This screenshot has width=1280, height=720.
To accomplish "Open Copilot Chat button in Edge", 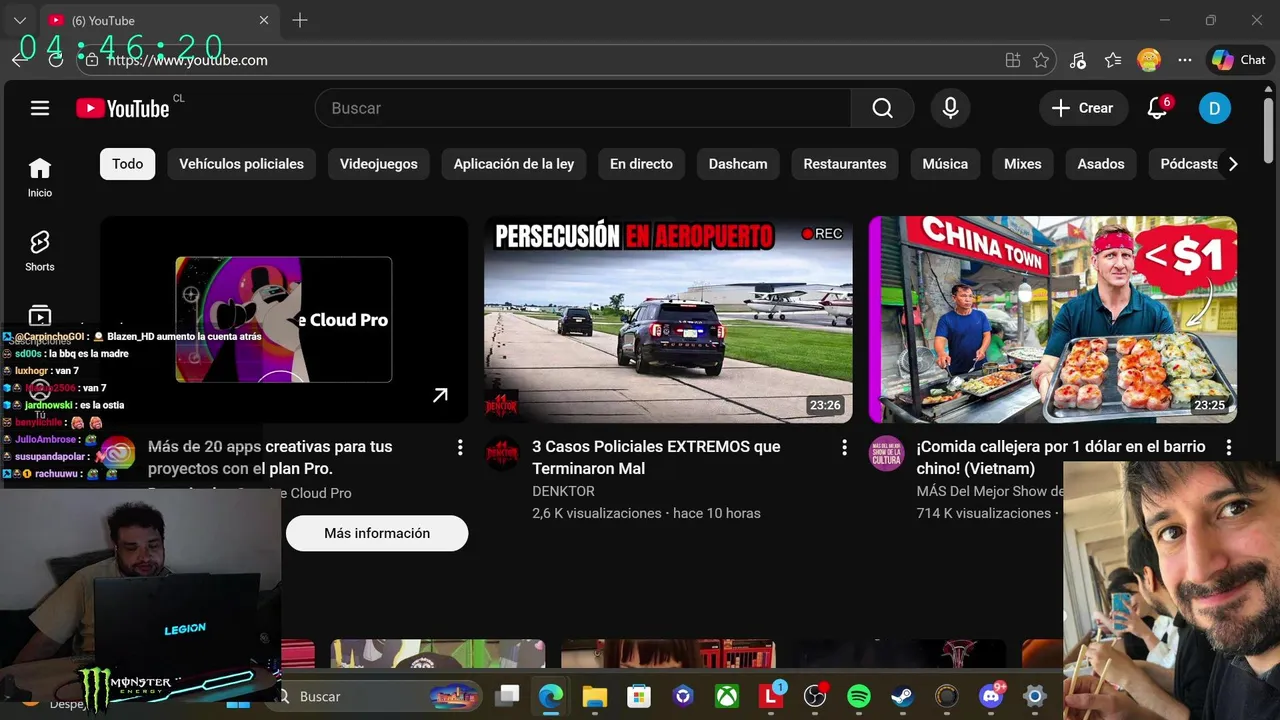I will (x=1239, y=60).
